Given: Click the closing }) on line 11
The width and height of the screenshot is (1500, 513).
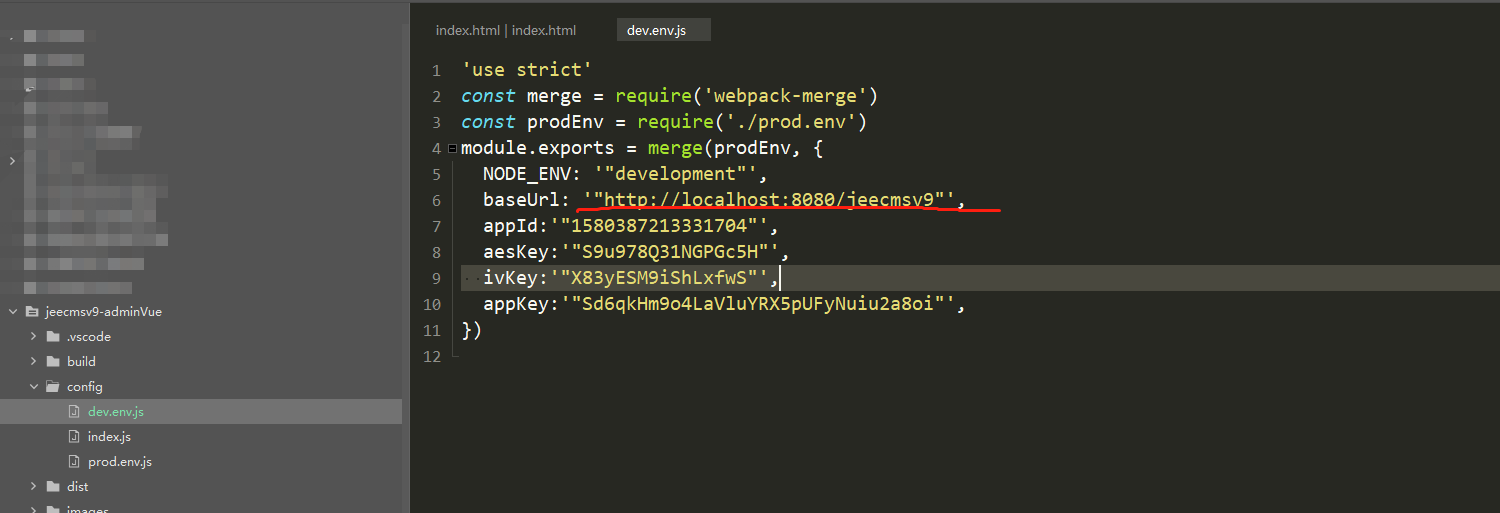Looking at the screenshot, I should point(472,330).
